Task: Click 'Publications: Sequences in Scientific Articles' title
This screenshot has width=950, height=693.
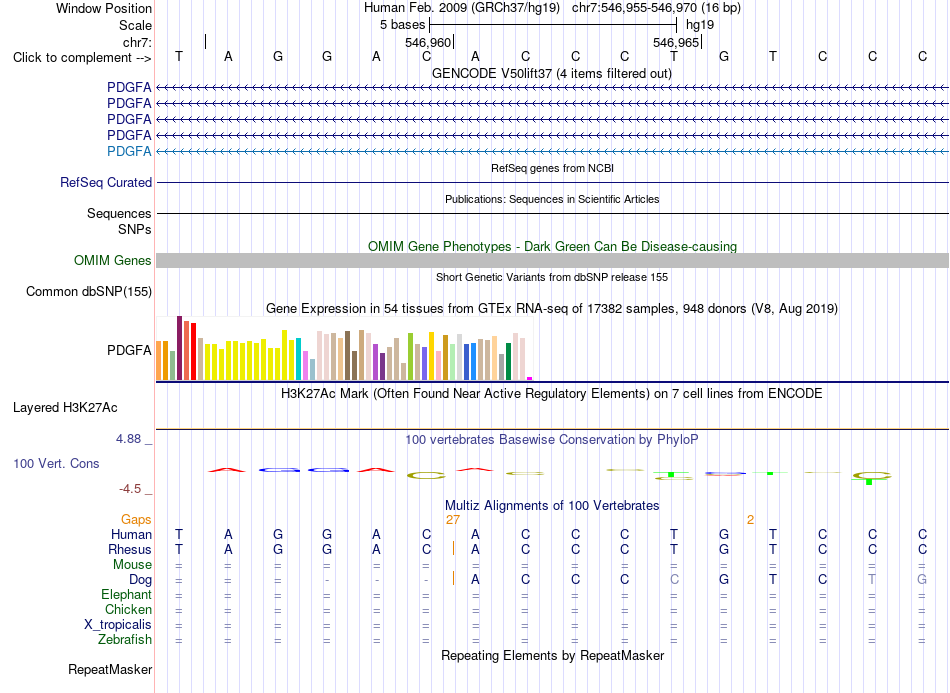Action: [552, 199]
